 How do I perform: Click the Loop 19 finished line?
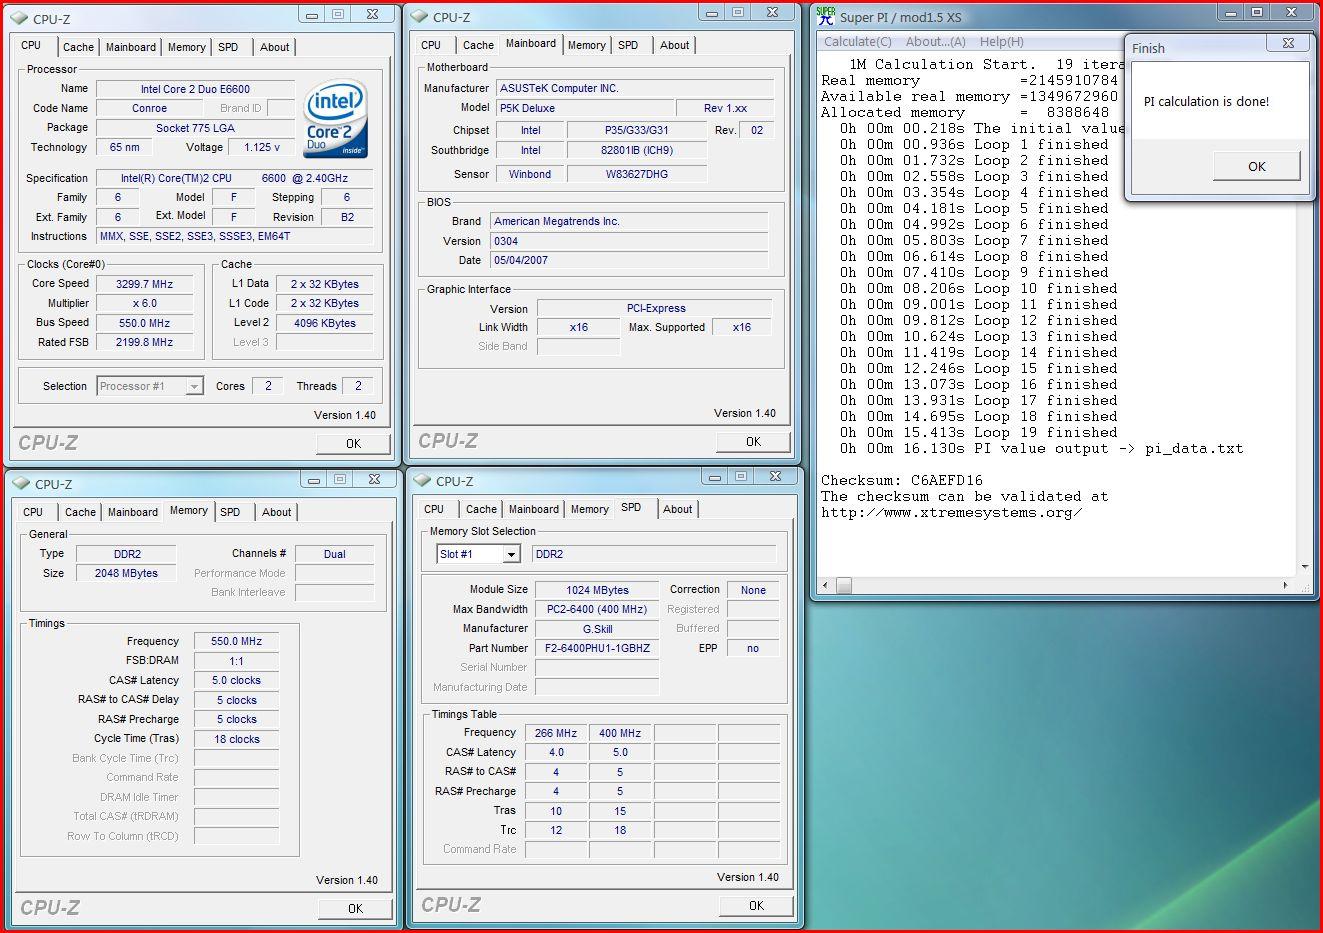click(x=979, y=432)
